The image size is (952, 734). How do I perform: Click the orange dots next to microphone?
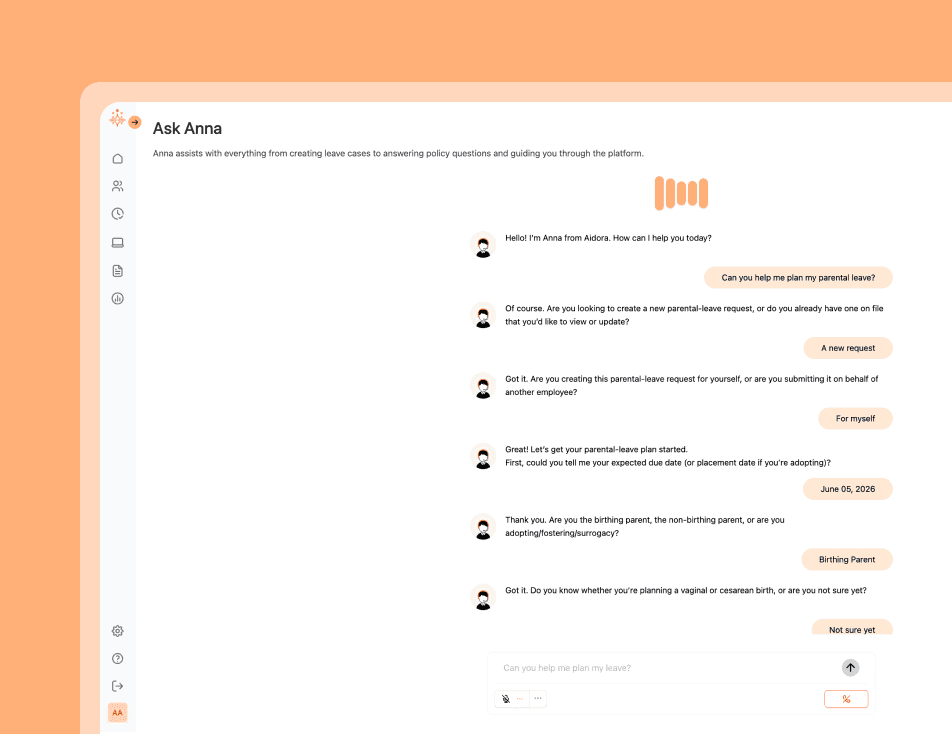pyautogui.click(x=519, y=699)
